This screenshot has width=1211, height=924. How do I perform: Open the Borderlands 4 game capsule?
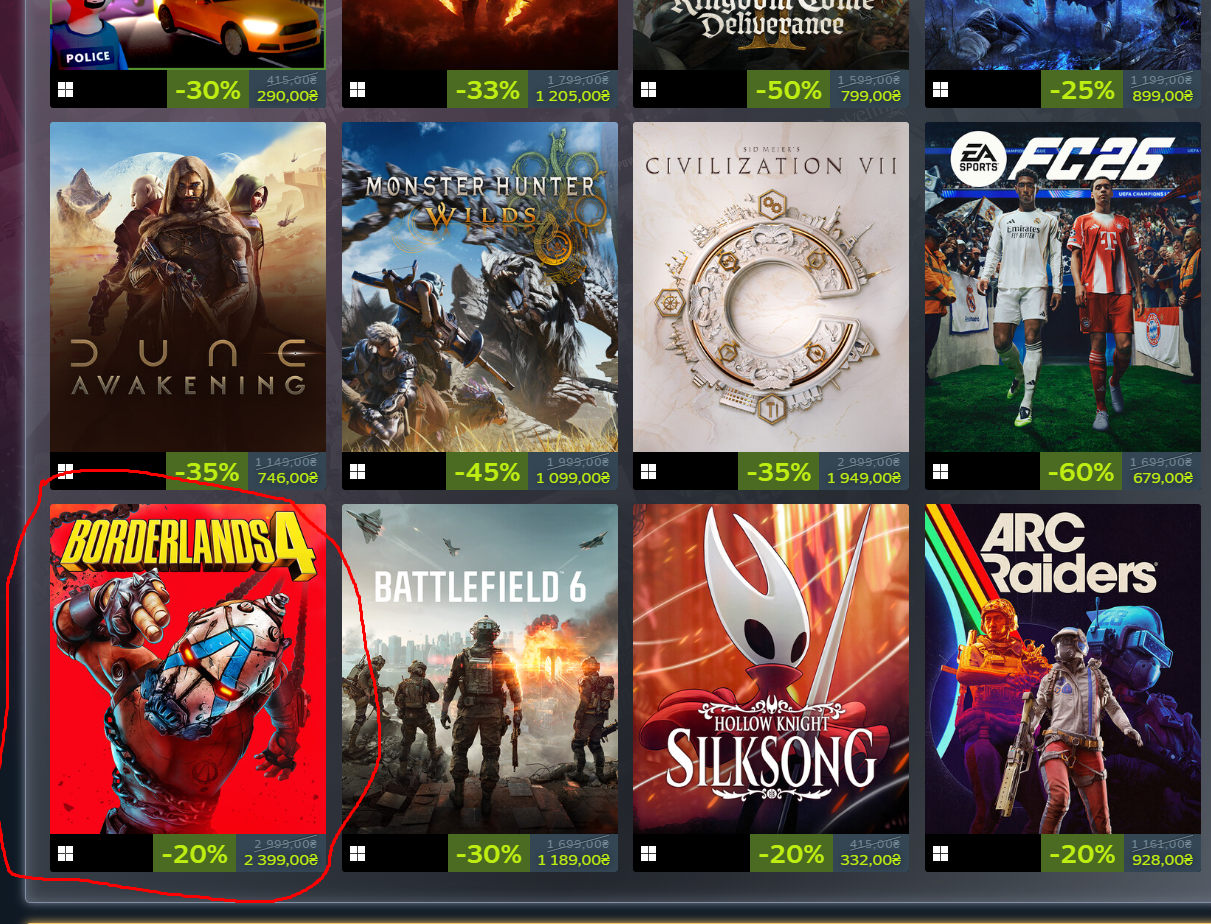point(188,669)
